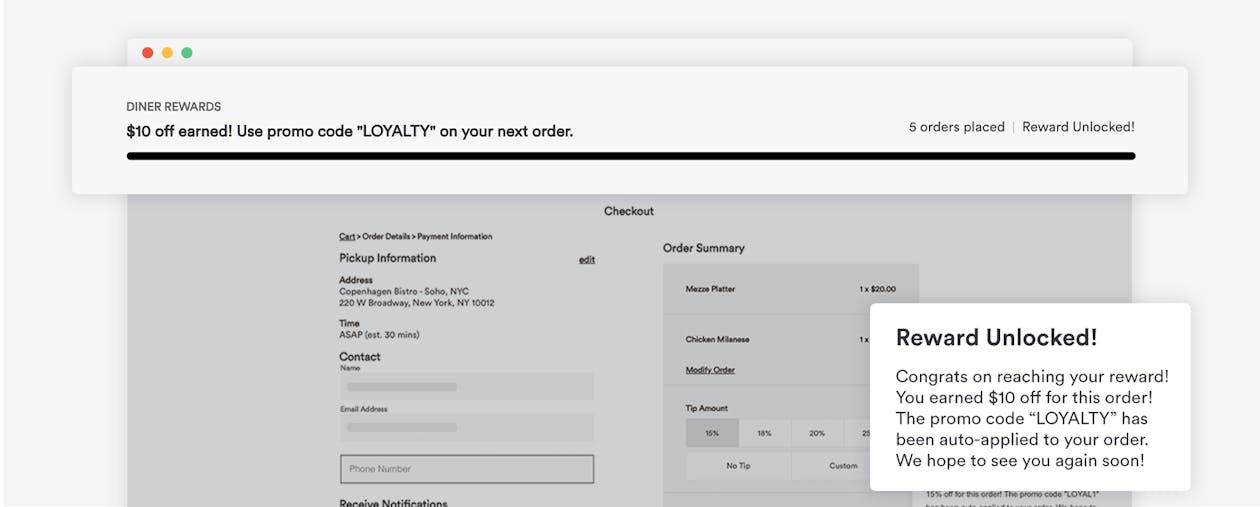
Task: Click the "ASAP (est. 30 mins)" time text
Action: pyautogui.click(x=377, y=335)
